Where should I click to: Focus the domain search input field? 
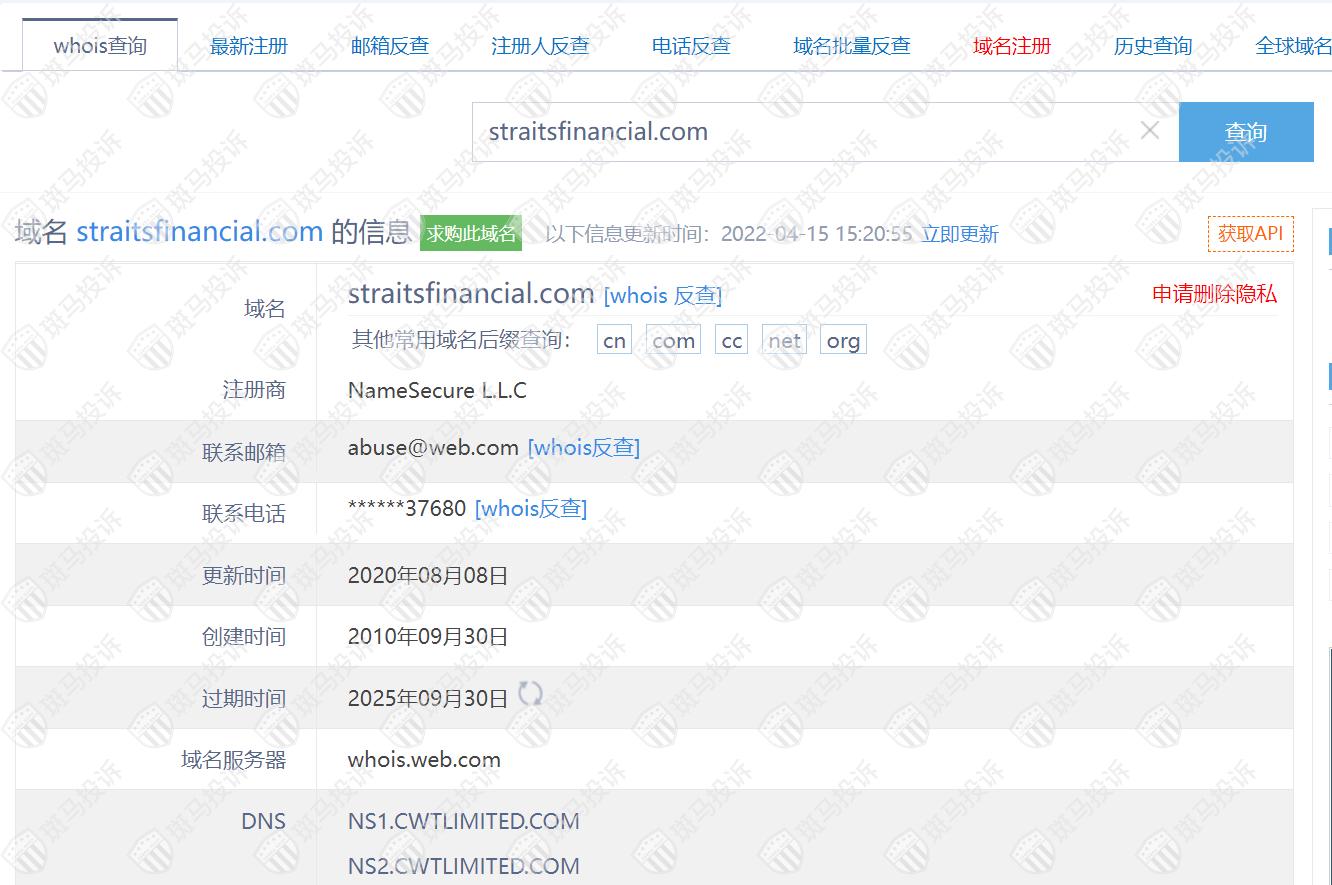[x=800, y=131]
